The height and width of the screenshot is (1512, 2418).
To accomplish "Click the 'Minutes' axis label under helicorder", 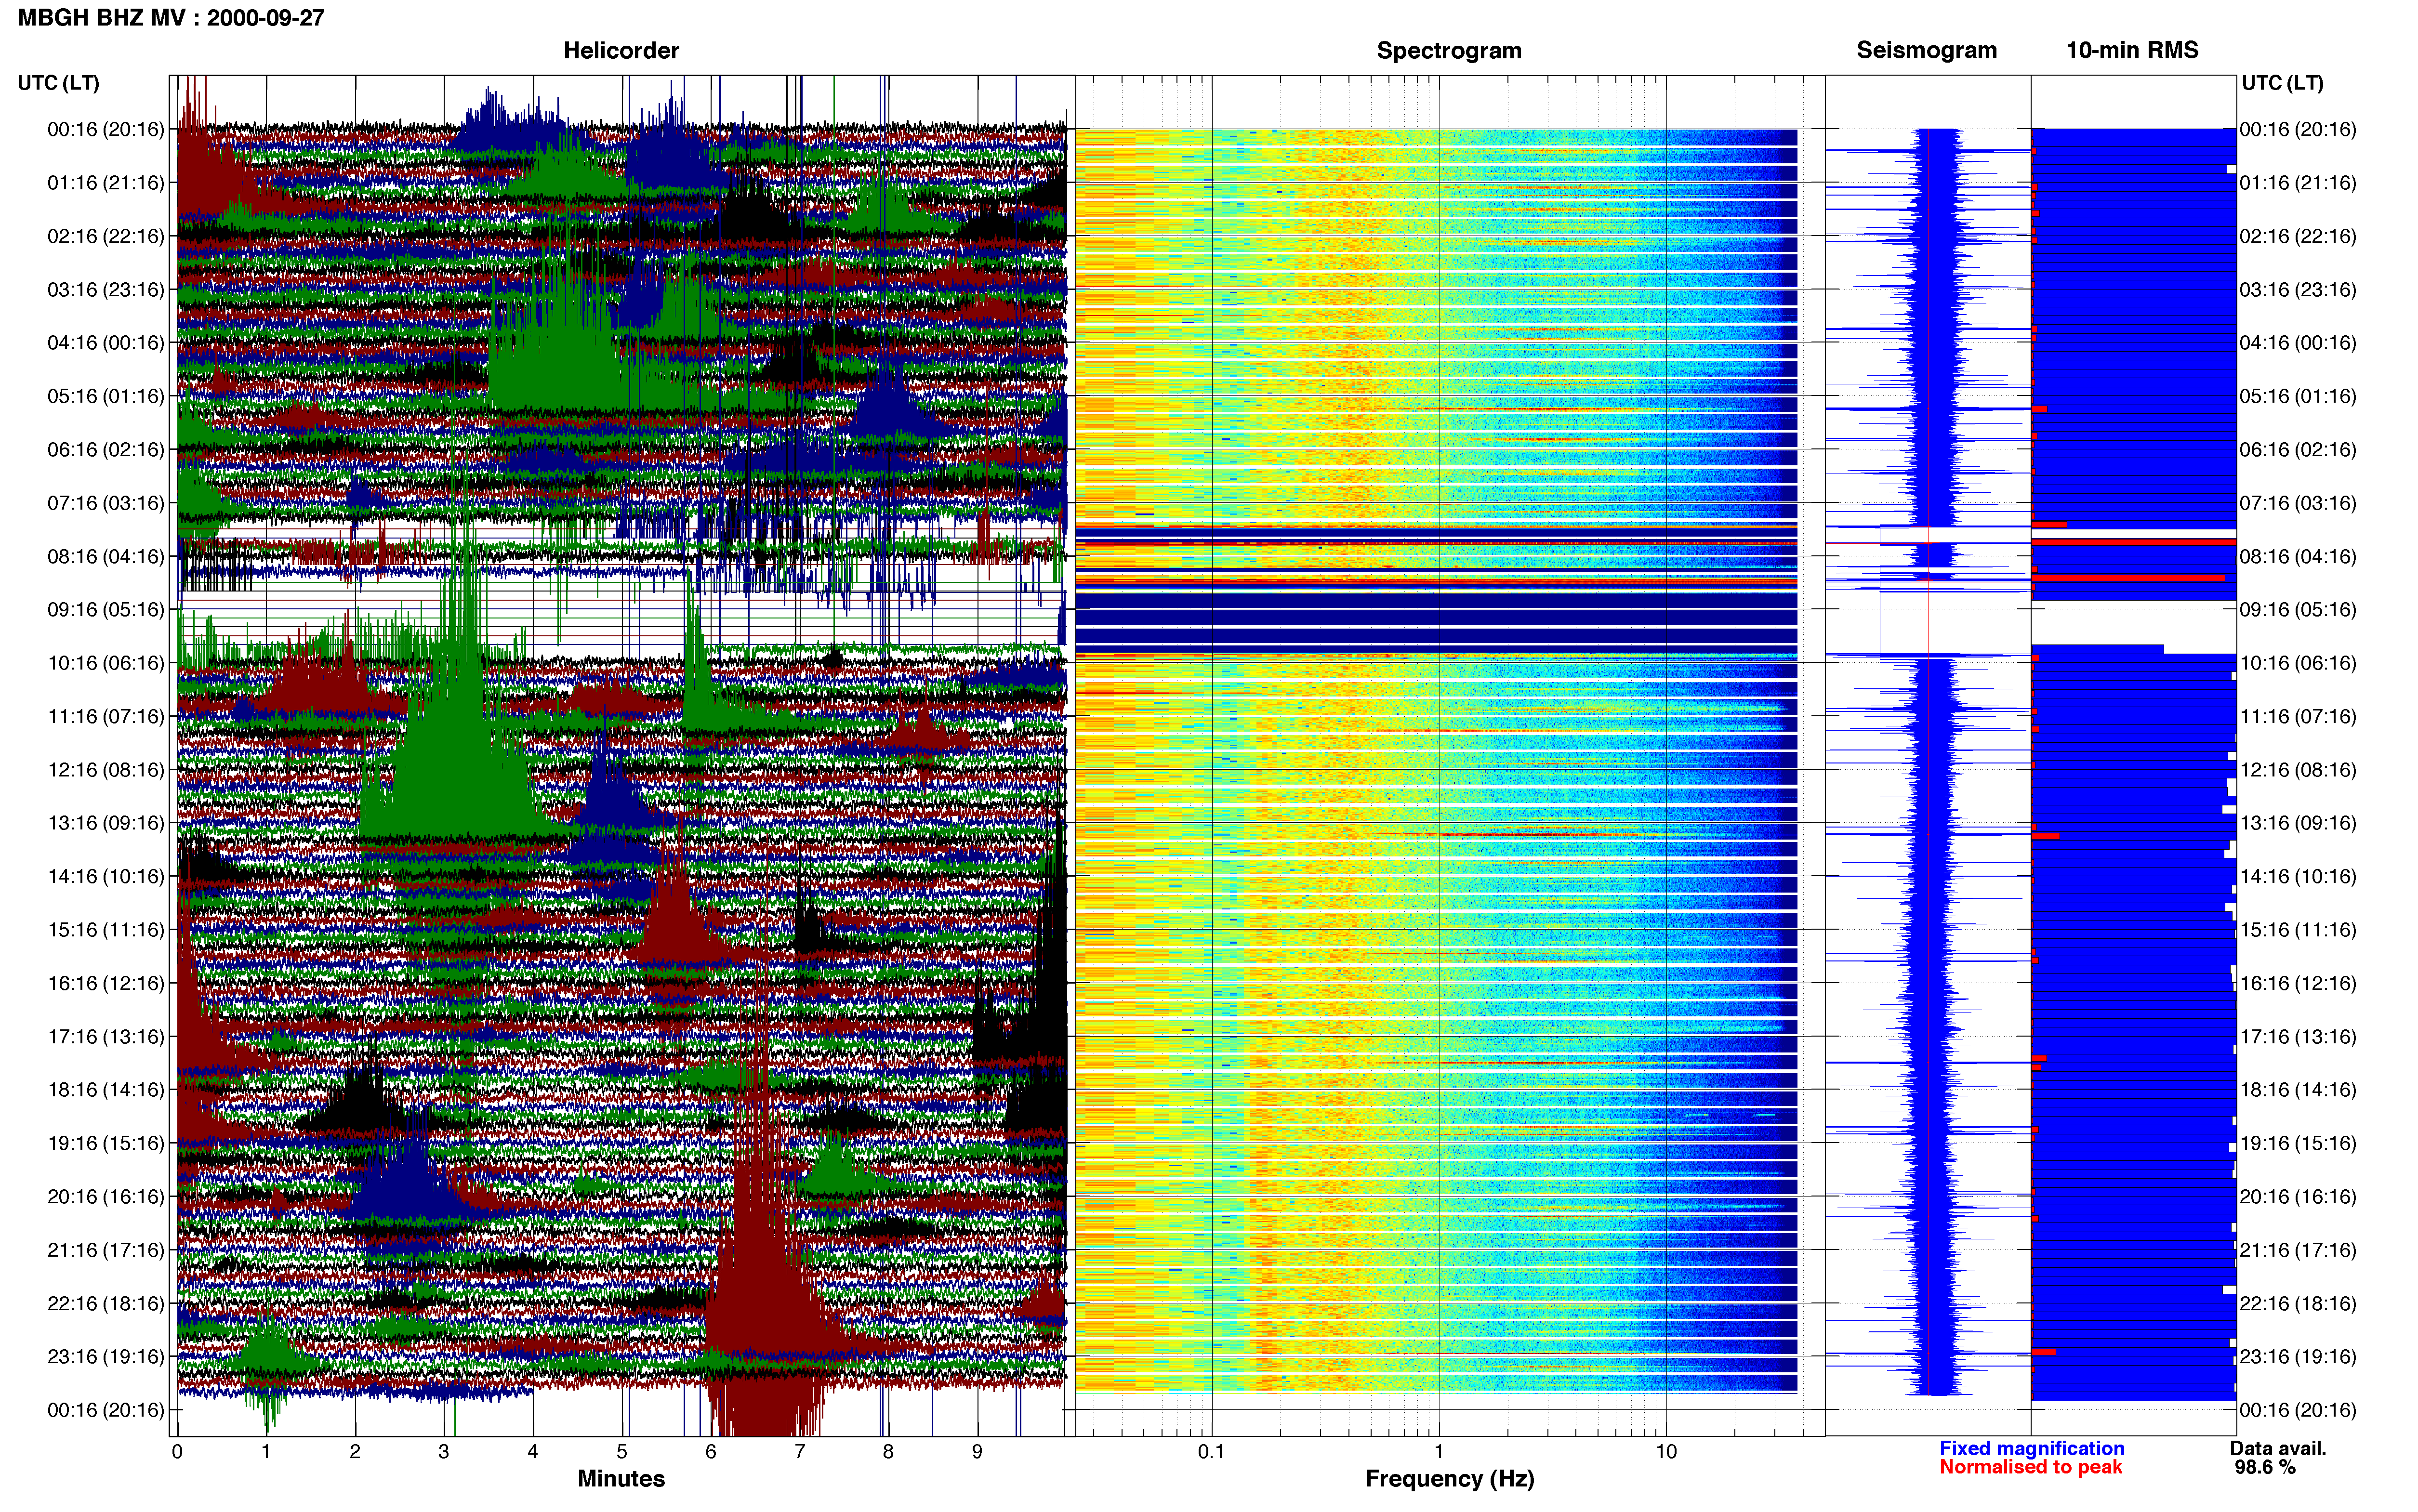I will [x=621, y=1479].
